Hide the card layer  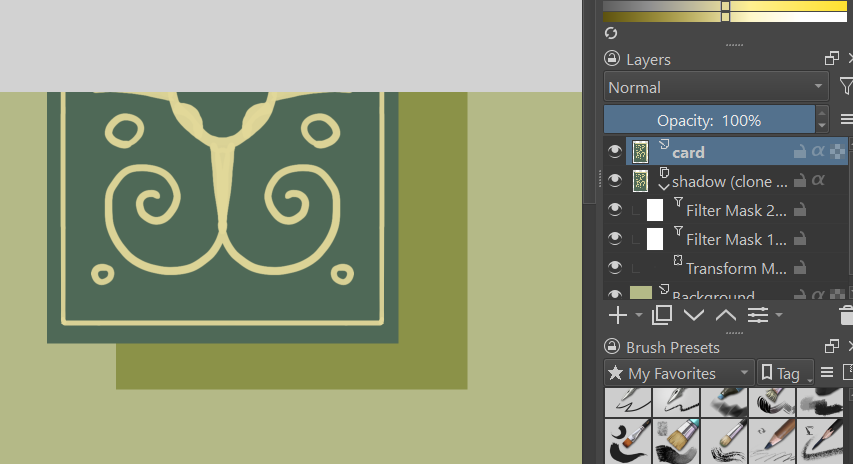615,151
